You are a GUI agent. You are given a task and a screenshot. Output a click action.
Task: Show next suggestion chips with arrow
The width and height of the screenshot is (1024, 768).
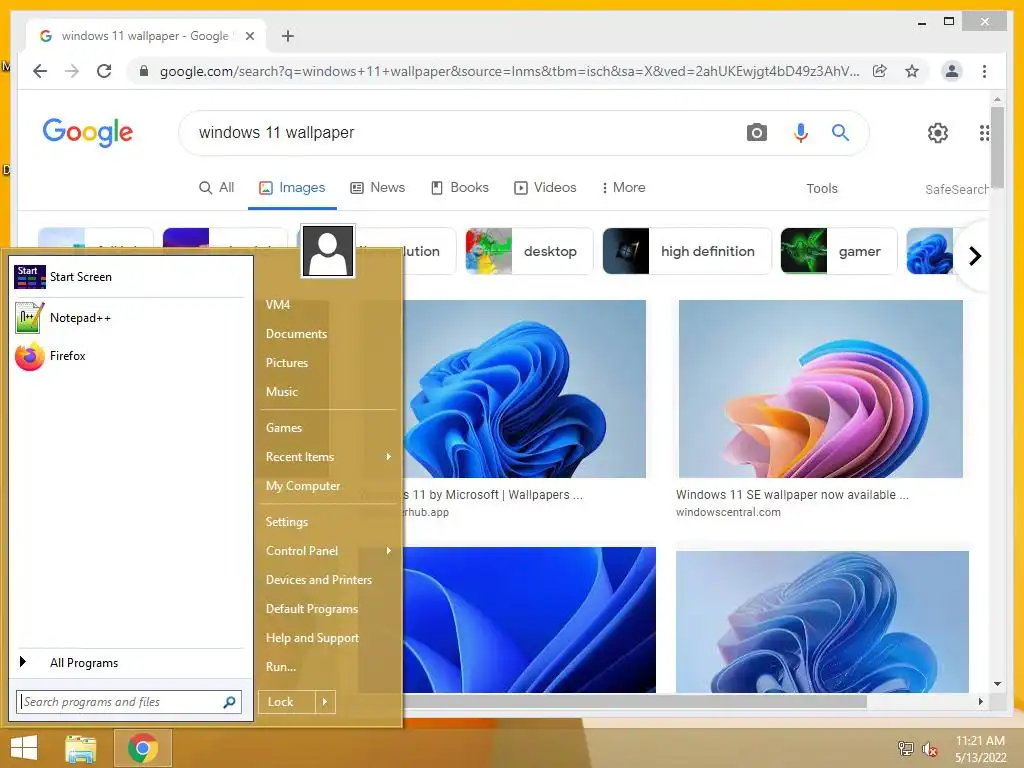[x=974, y=256]
